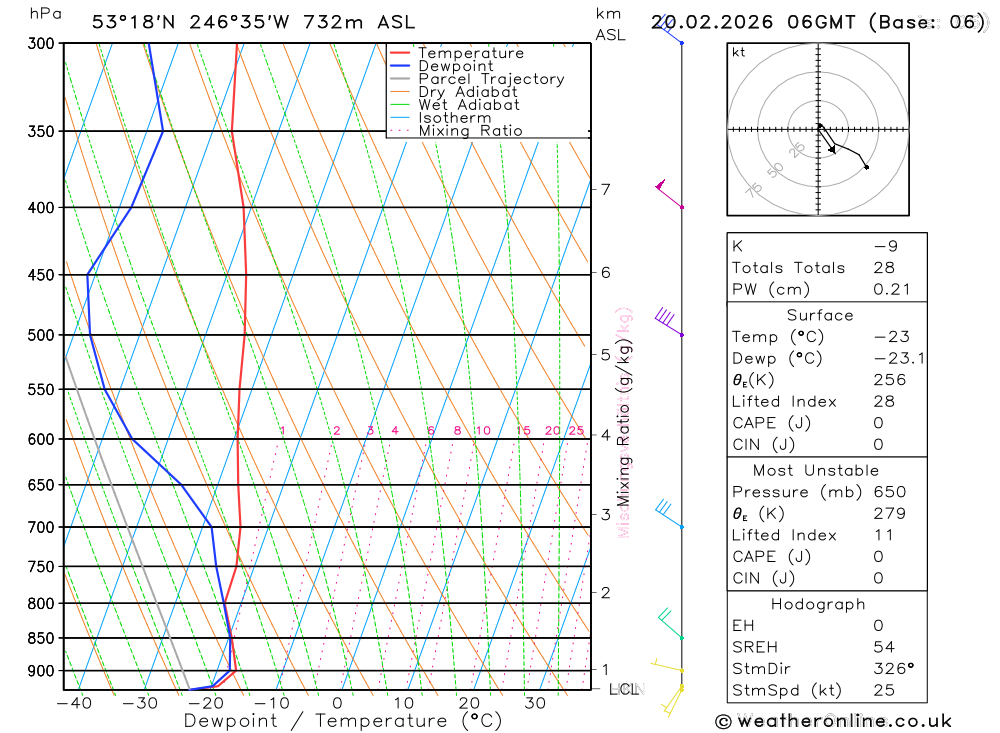The width and height of the screenshot is (1000, 733).
Task: Click the 500 hPa pressure axis label
Action: 41,335
